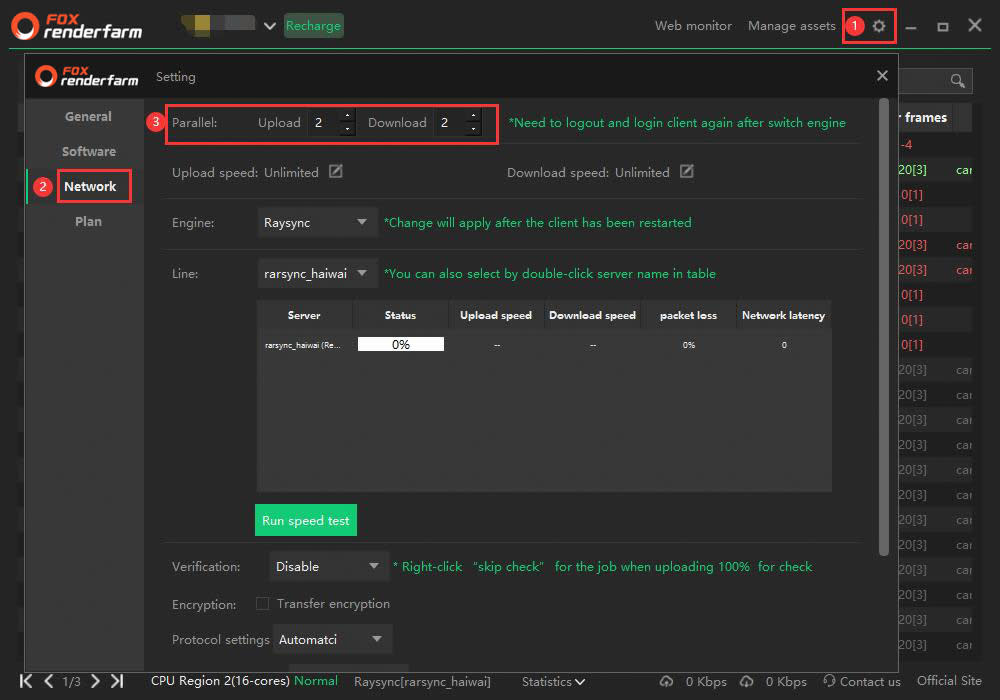
Task: Increase parallel Upload count
Action: [x=347, y=115]
